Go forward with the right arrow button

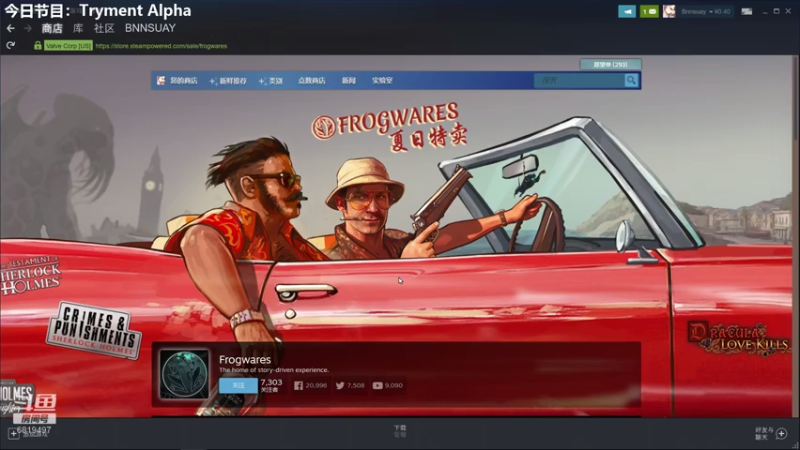click(x=28, y=29)
